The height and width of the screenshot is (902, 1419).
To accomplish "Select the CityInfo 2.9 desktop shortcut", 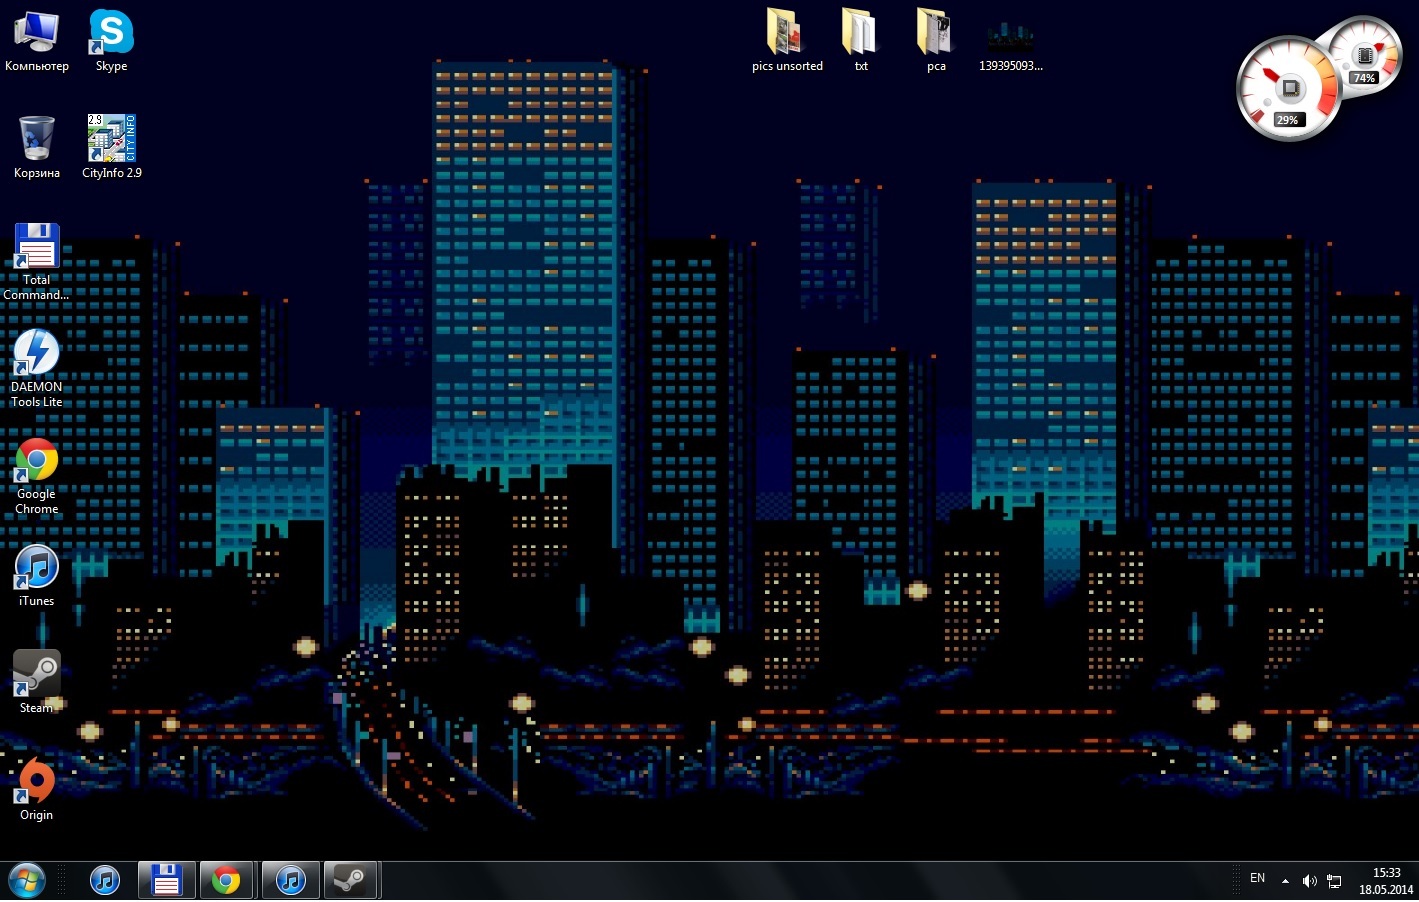I will [111, 147].
